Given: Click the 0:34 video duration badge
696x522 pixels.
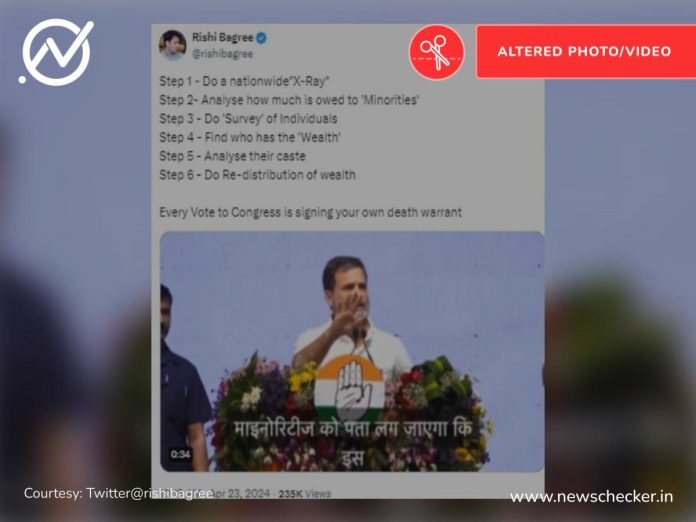Looking at the screenshot, I should [180, 455].
